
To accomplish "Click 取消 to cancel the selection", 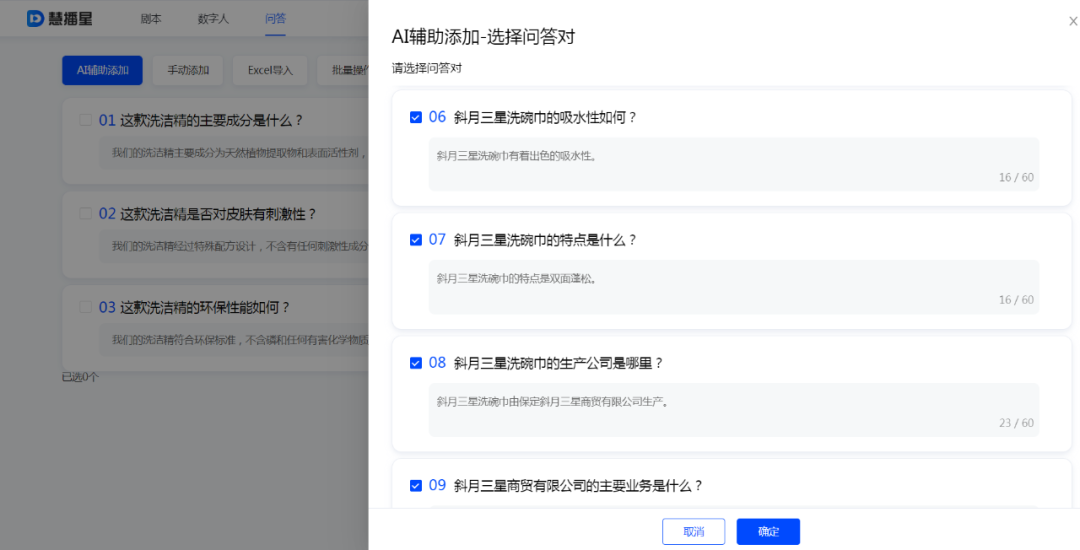I will [x=693, y=532].
